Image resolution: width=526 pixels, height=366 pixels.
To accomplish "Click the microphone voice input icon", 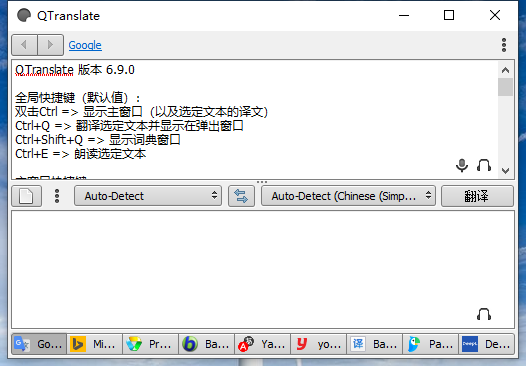I will [x=462, y=165].
